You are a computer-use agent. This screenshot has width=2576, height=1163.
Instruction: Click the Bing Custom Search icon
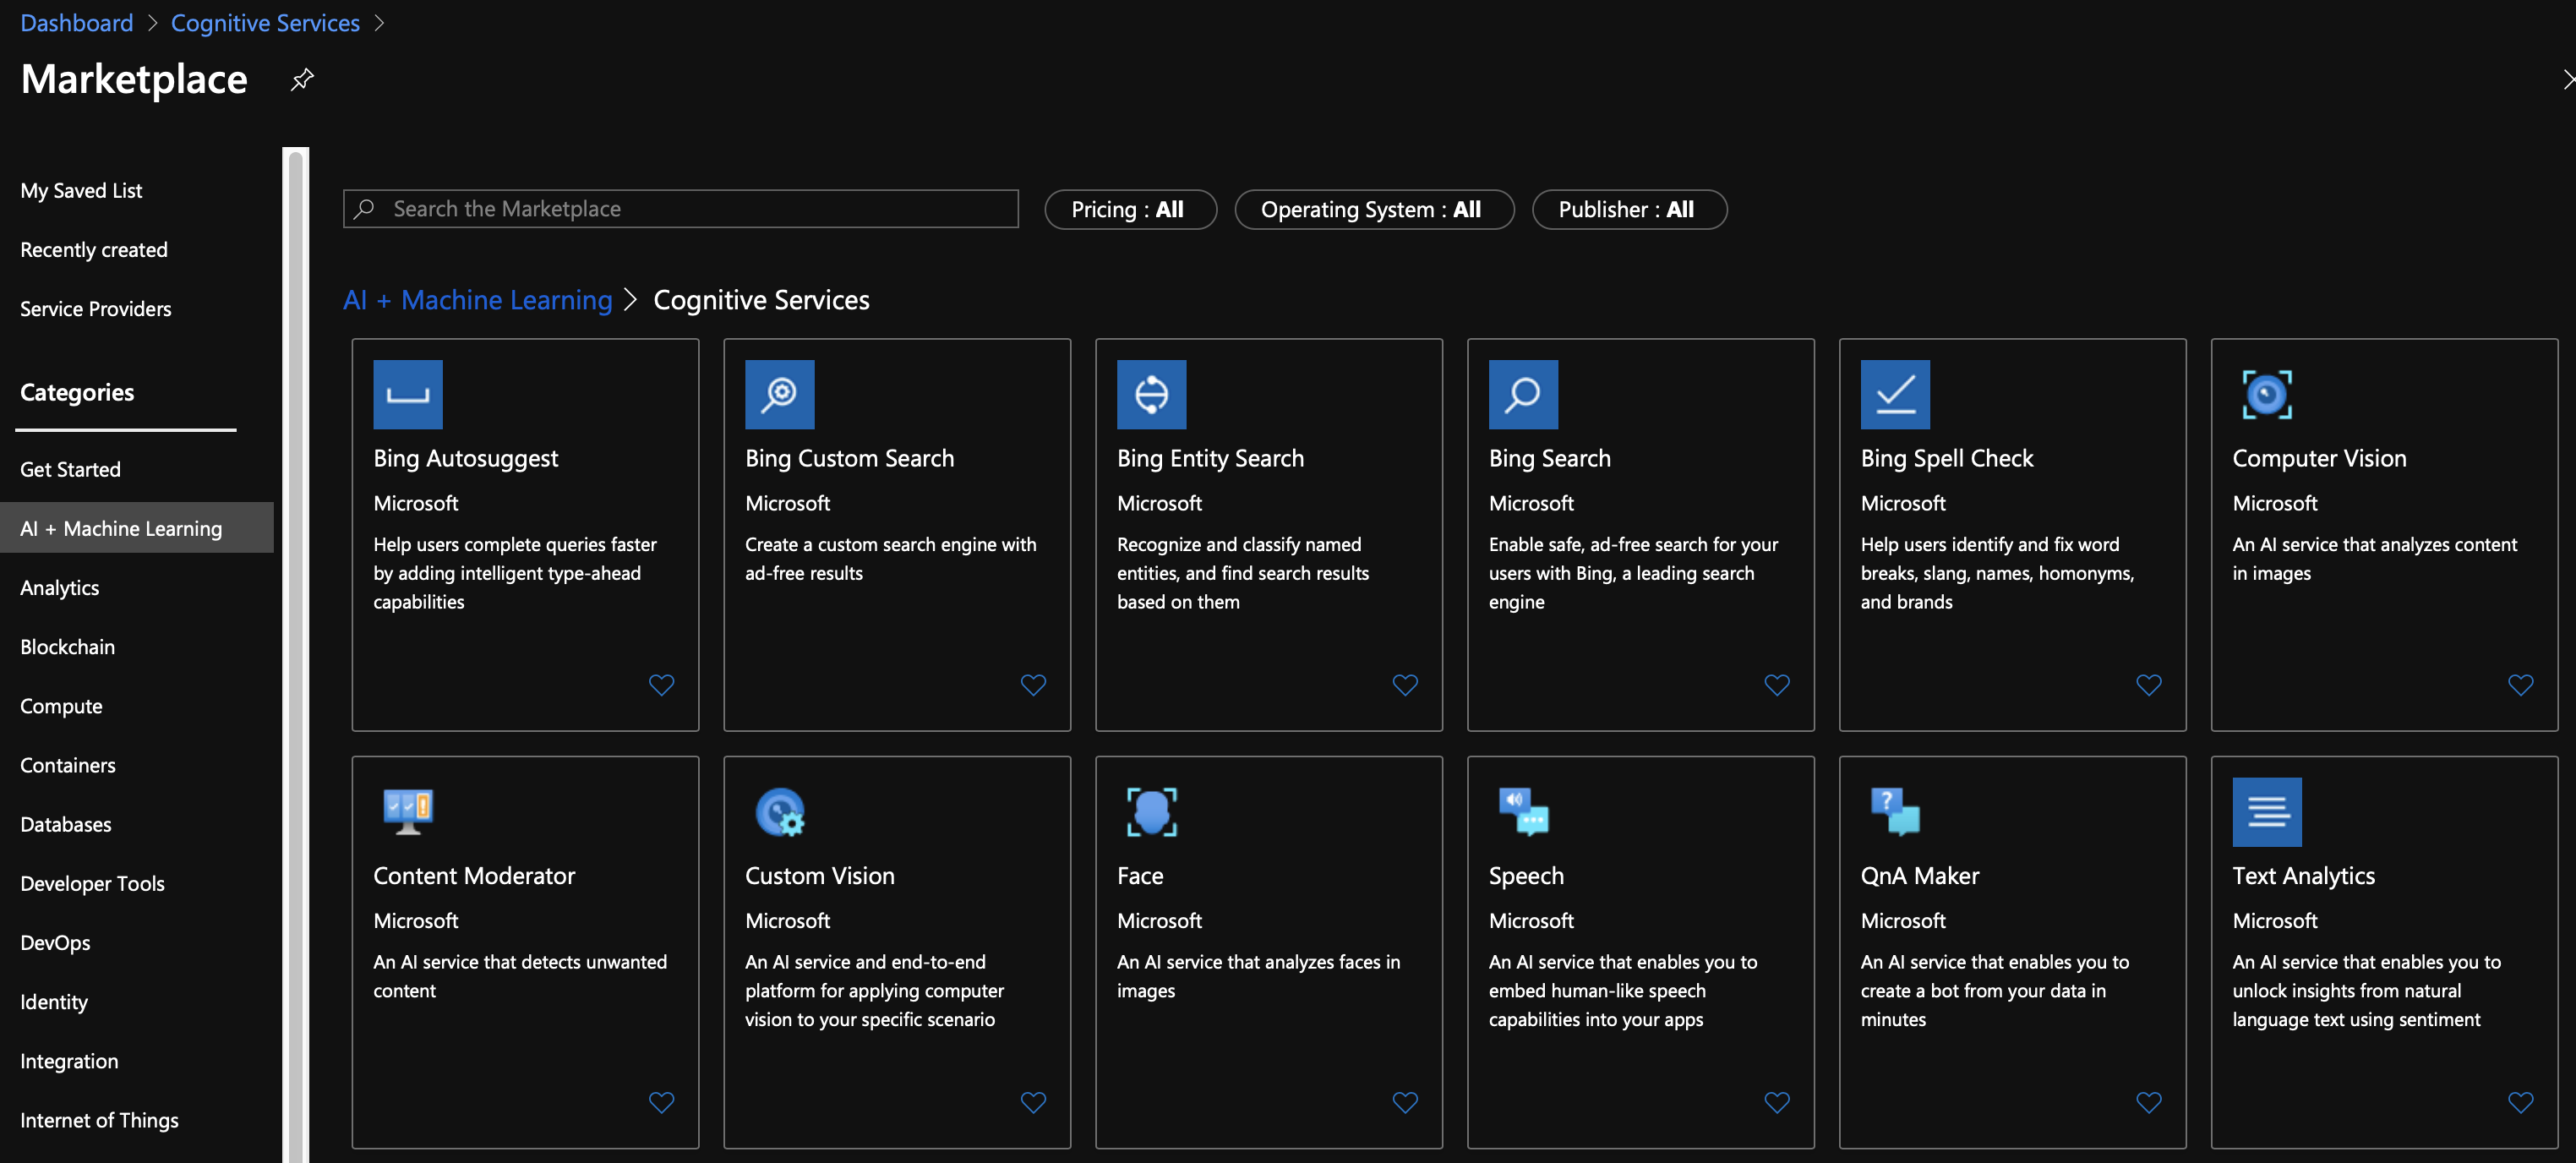coord(780,394)
